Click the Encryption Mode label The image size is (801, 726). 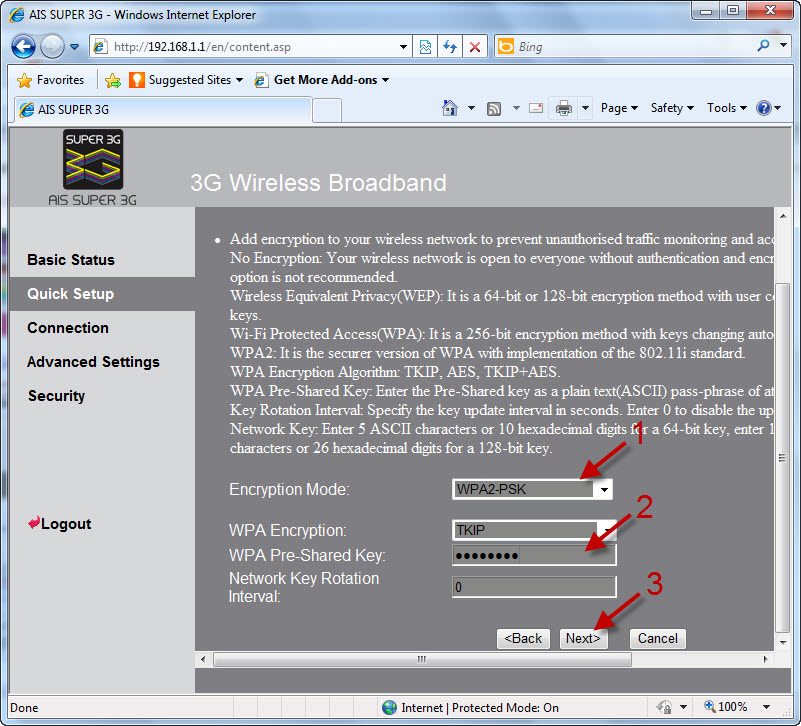(x=289, y=489)
